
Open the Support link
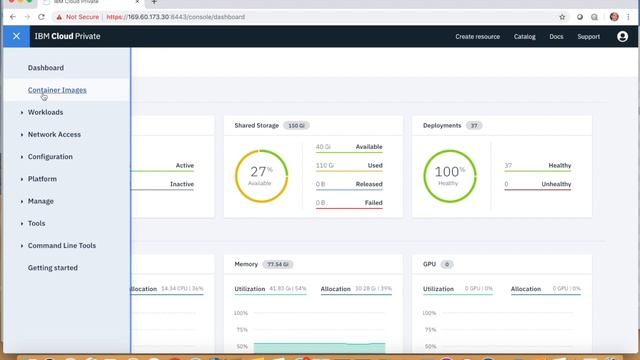tap(589, 36)
